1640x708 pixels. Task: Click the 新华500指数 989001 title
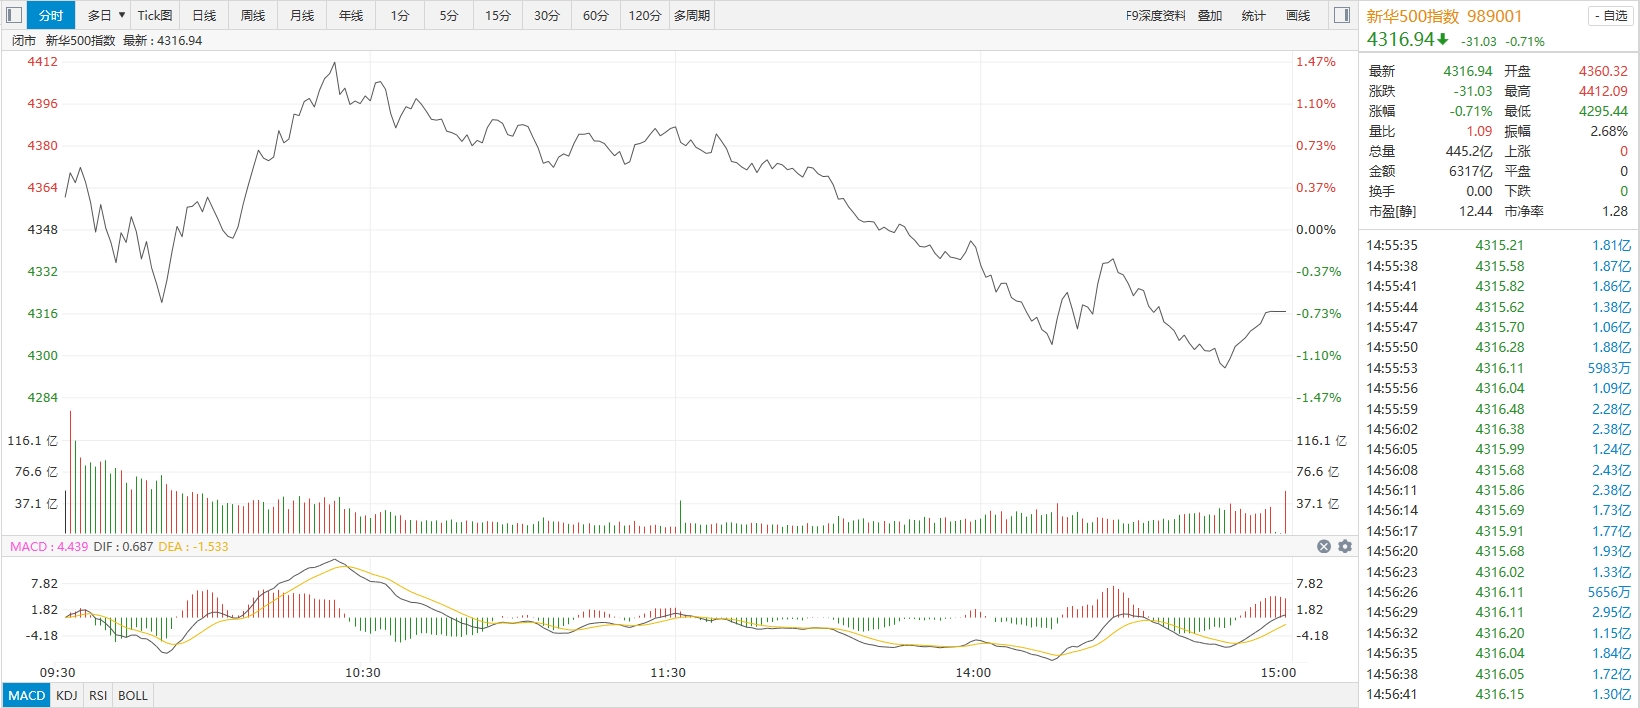point(1444,16)
